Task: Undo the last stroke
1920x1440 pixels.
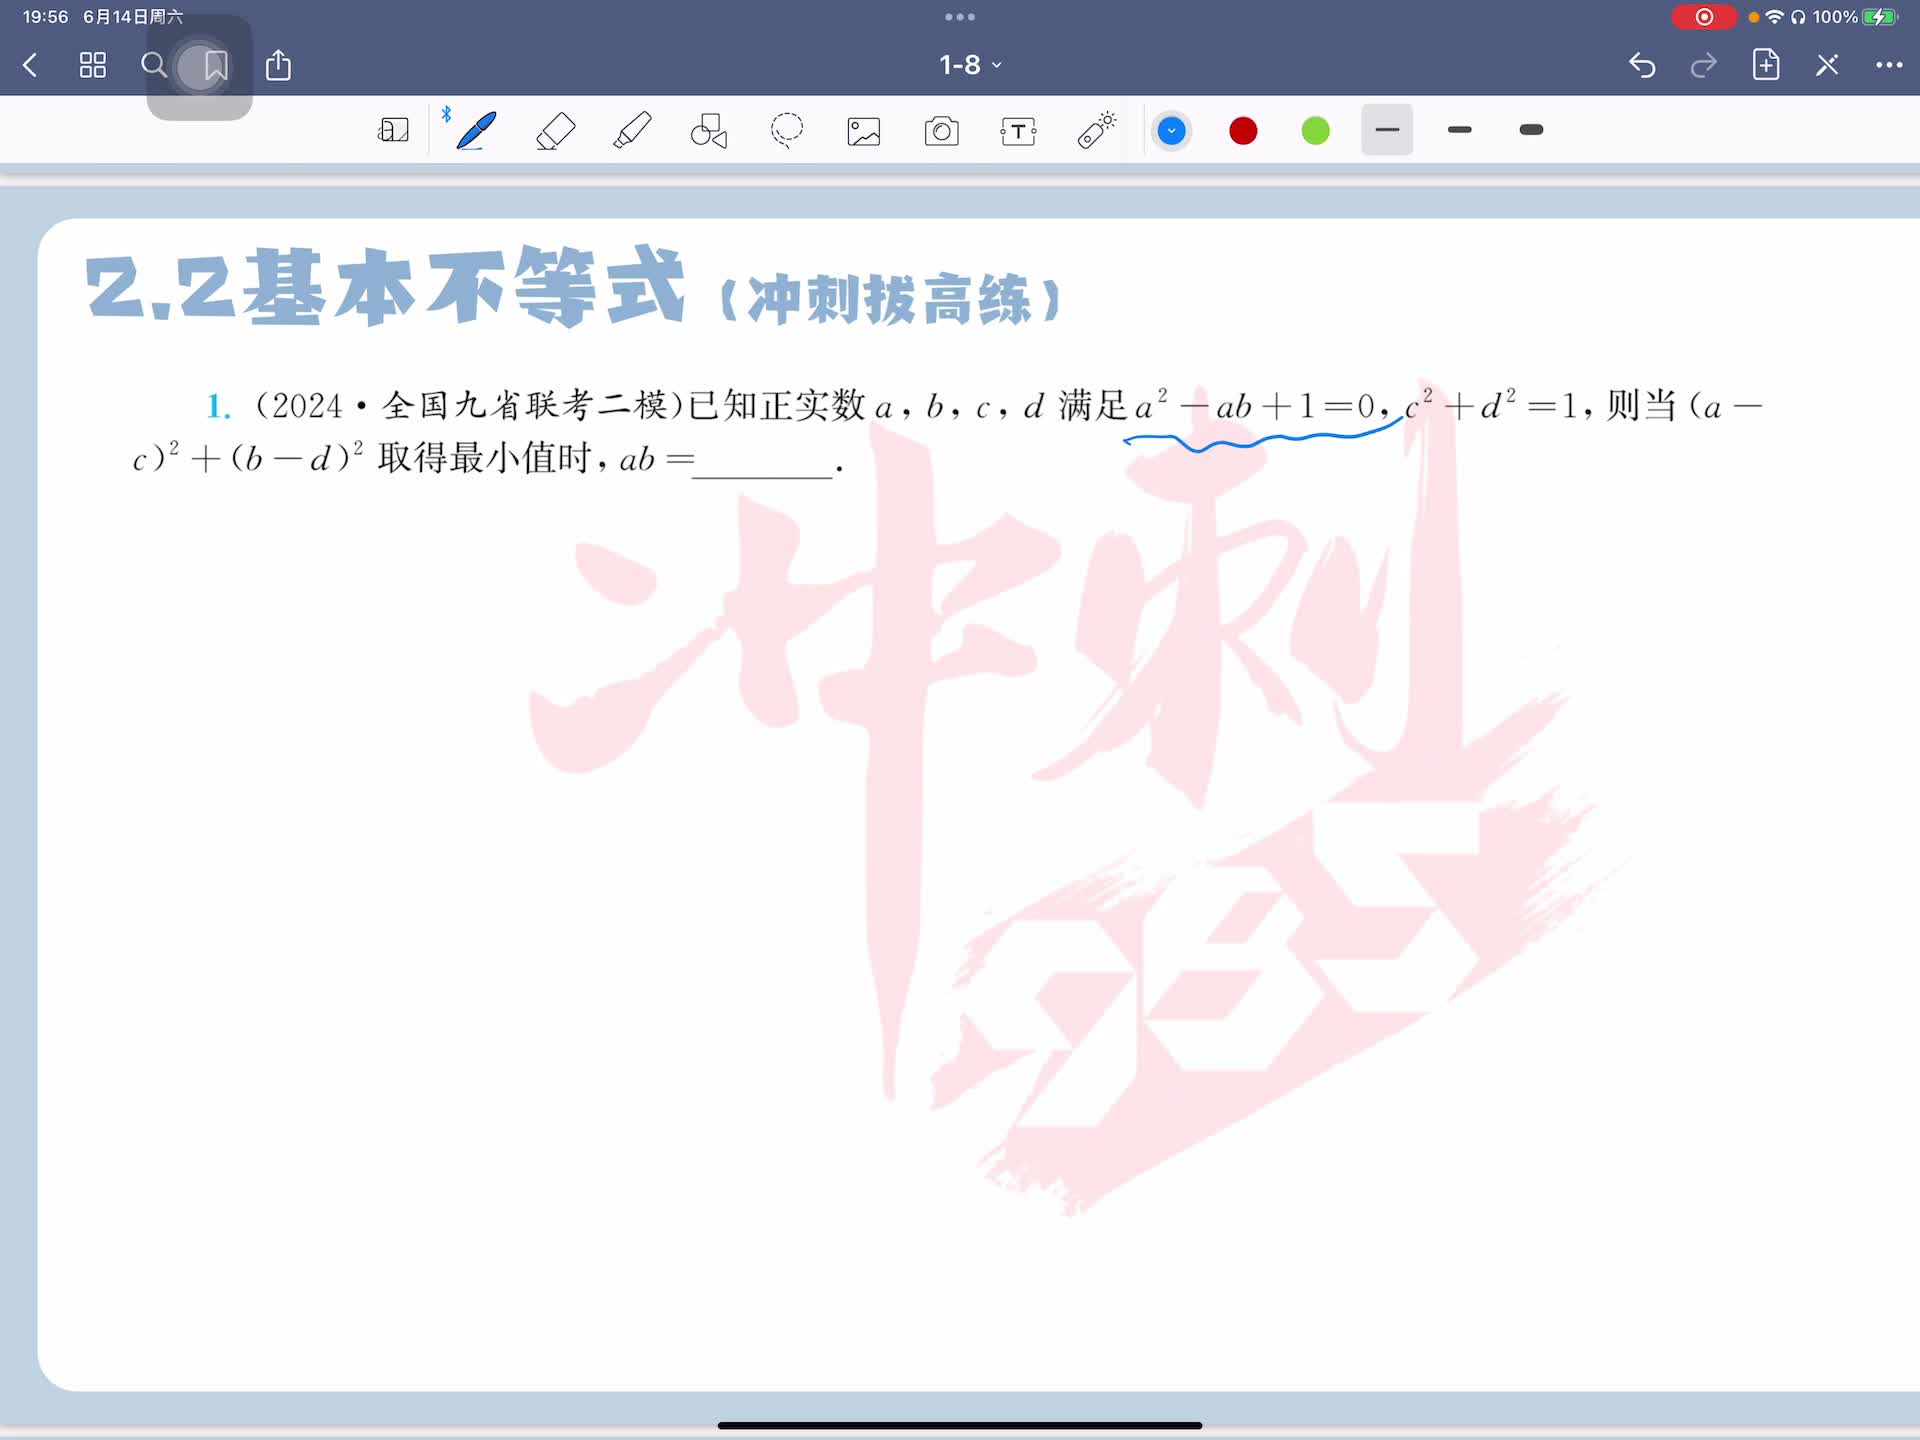Action: click(1641, 66)
